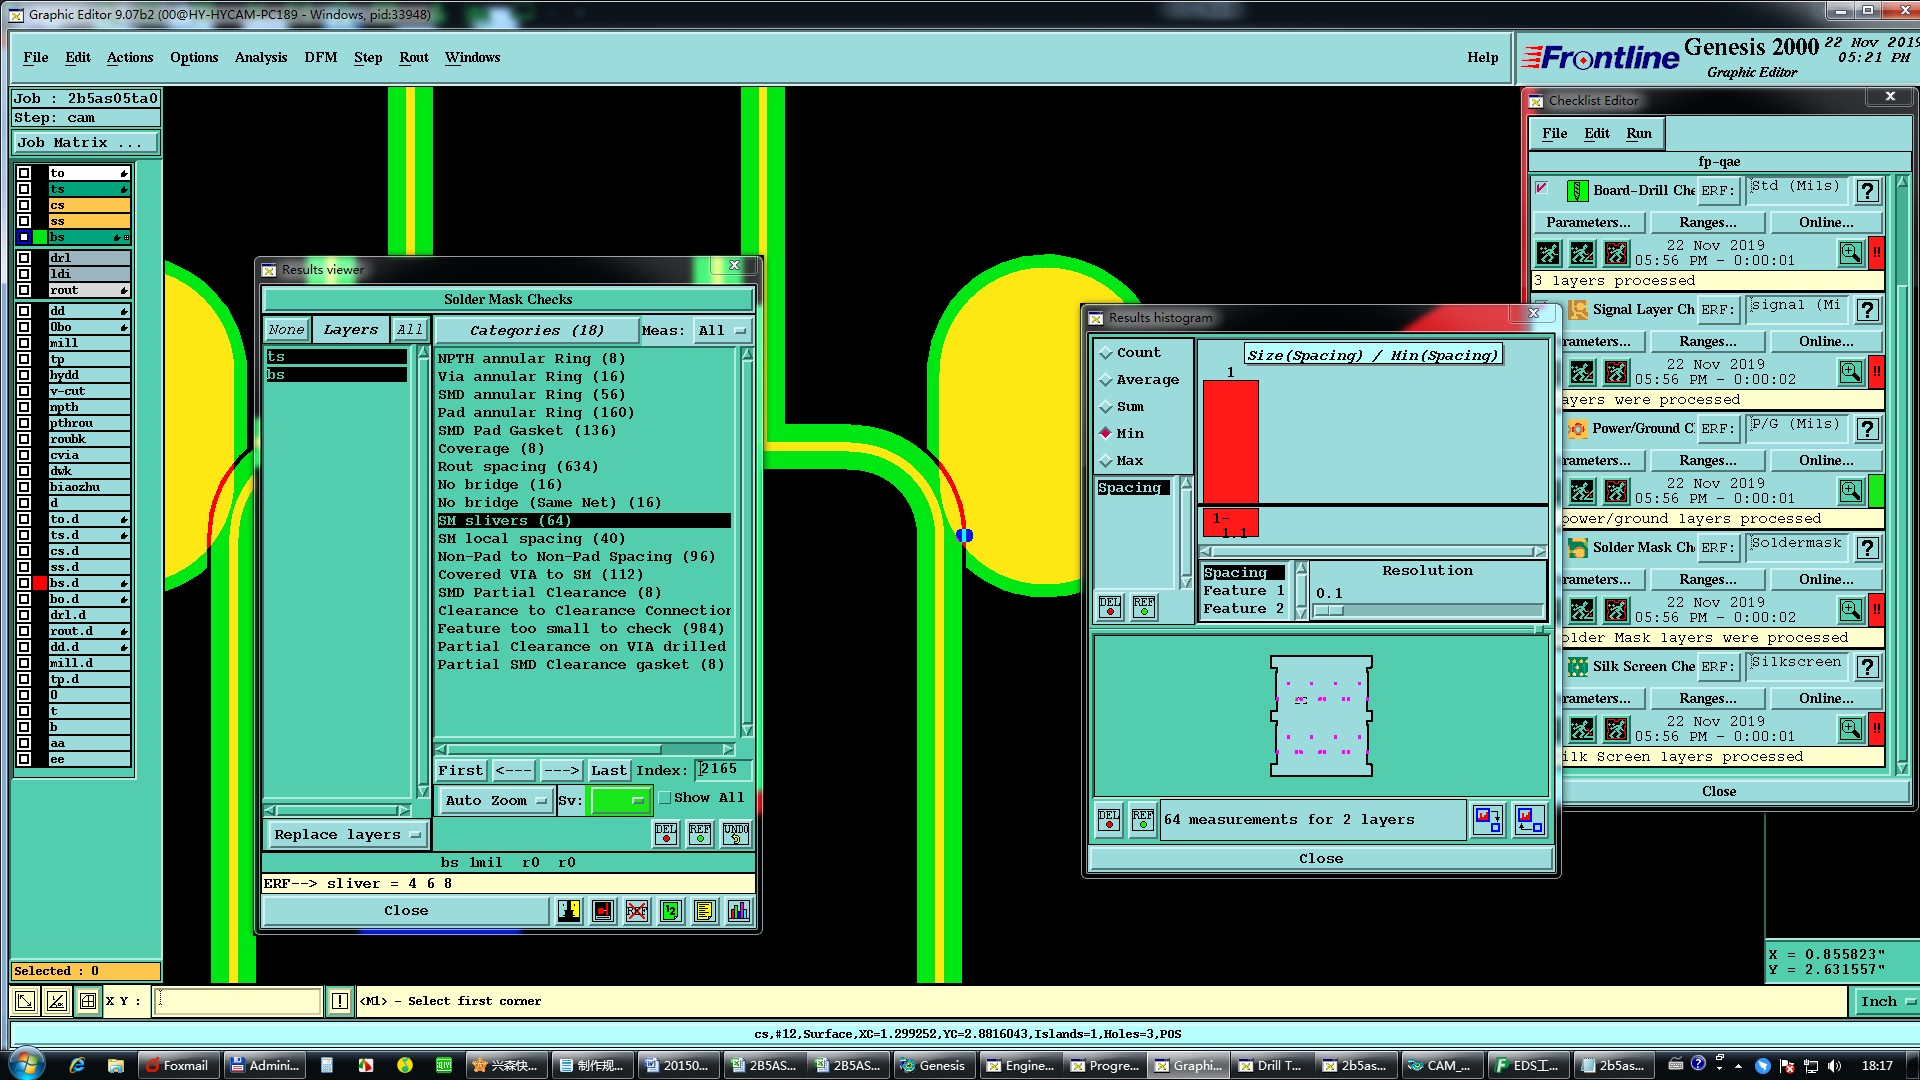The width and height of the screenshot is (1920, 1080).
Task: Click Parameters button for Board-Drill check
Action: click(x=1588, y=222)
